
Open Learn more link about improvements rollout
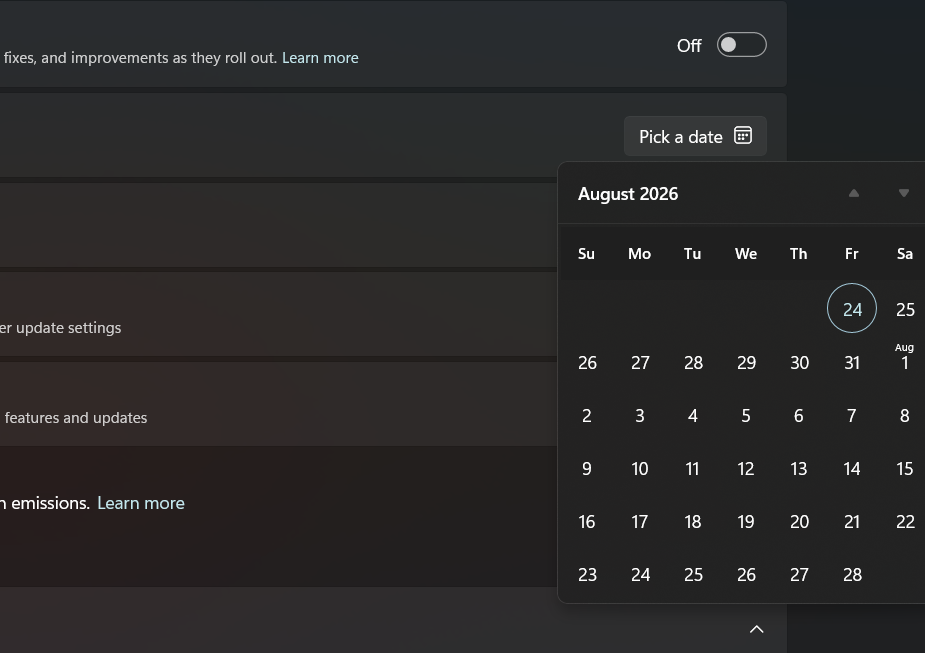click(320, 58)
